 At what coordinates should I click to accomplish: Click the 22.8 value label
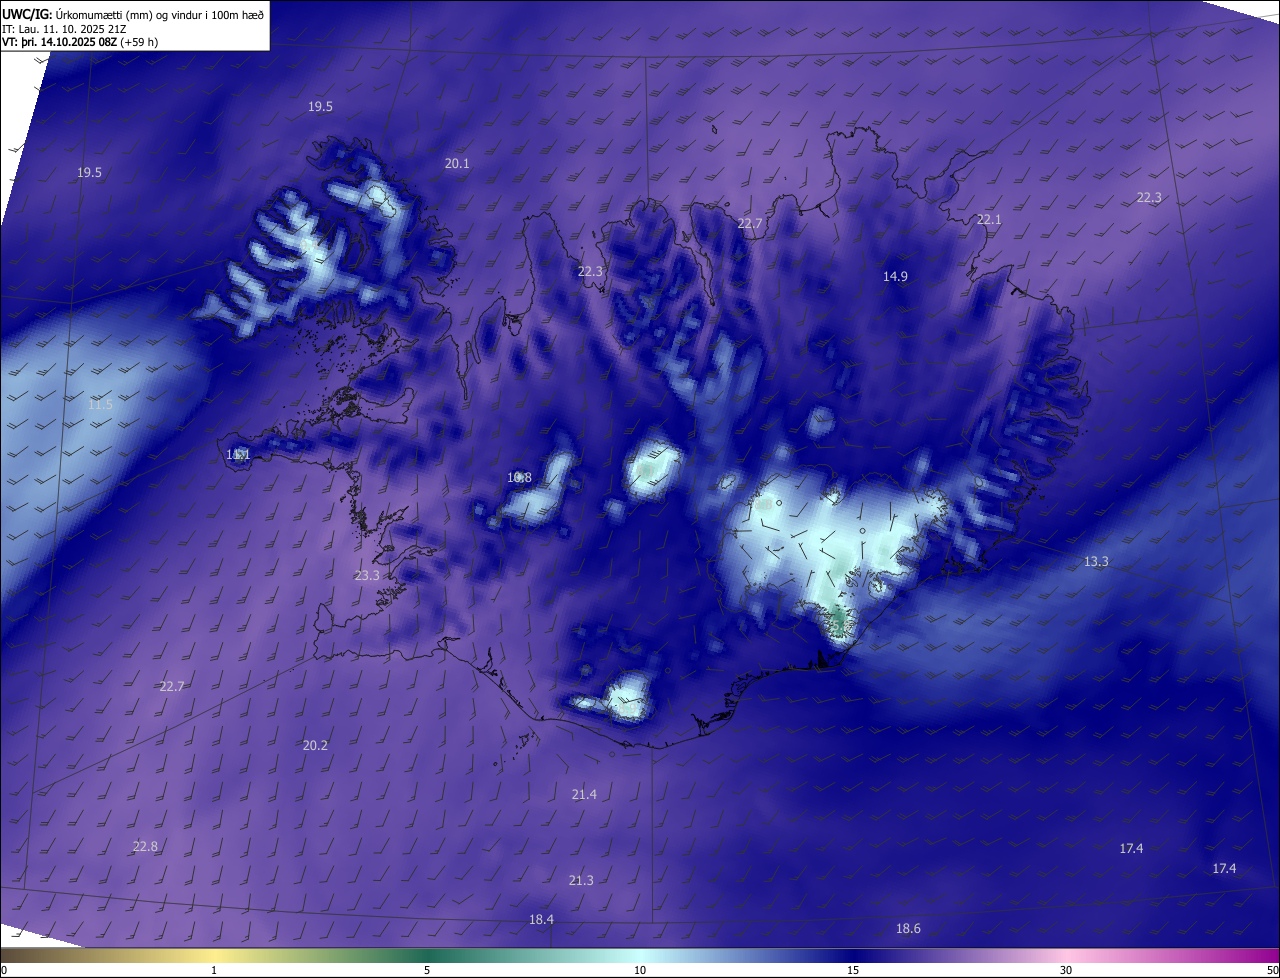click(x=145, y=846)
